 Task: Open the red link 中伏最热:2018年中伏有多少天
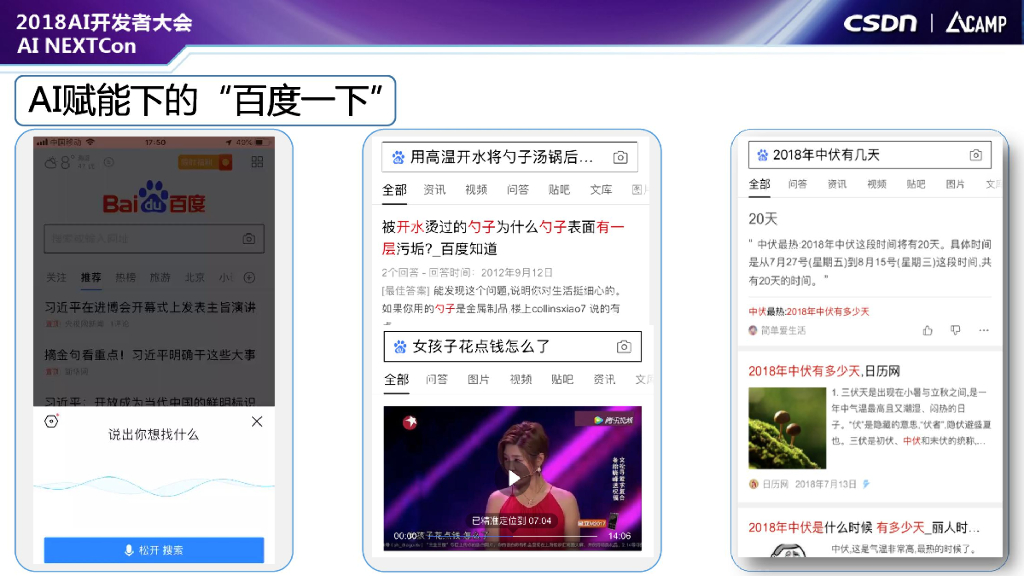click(x=808, y=312)
